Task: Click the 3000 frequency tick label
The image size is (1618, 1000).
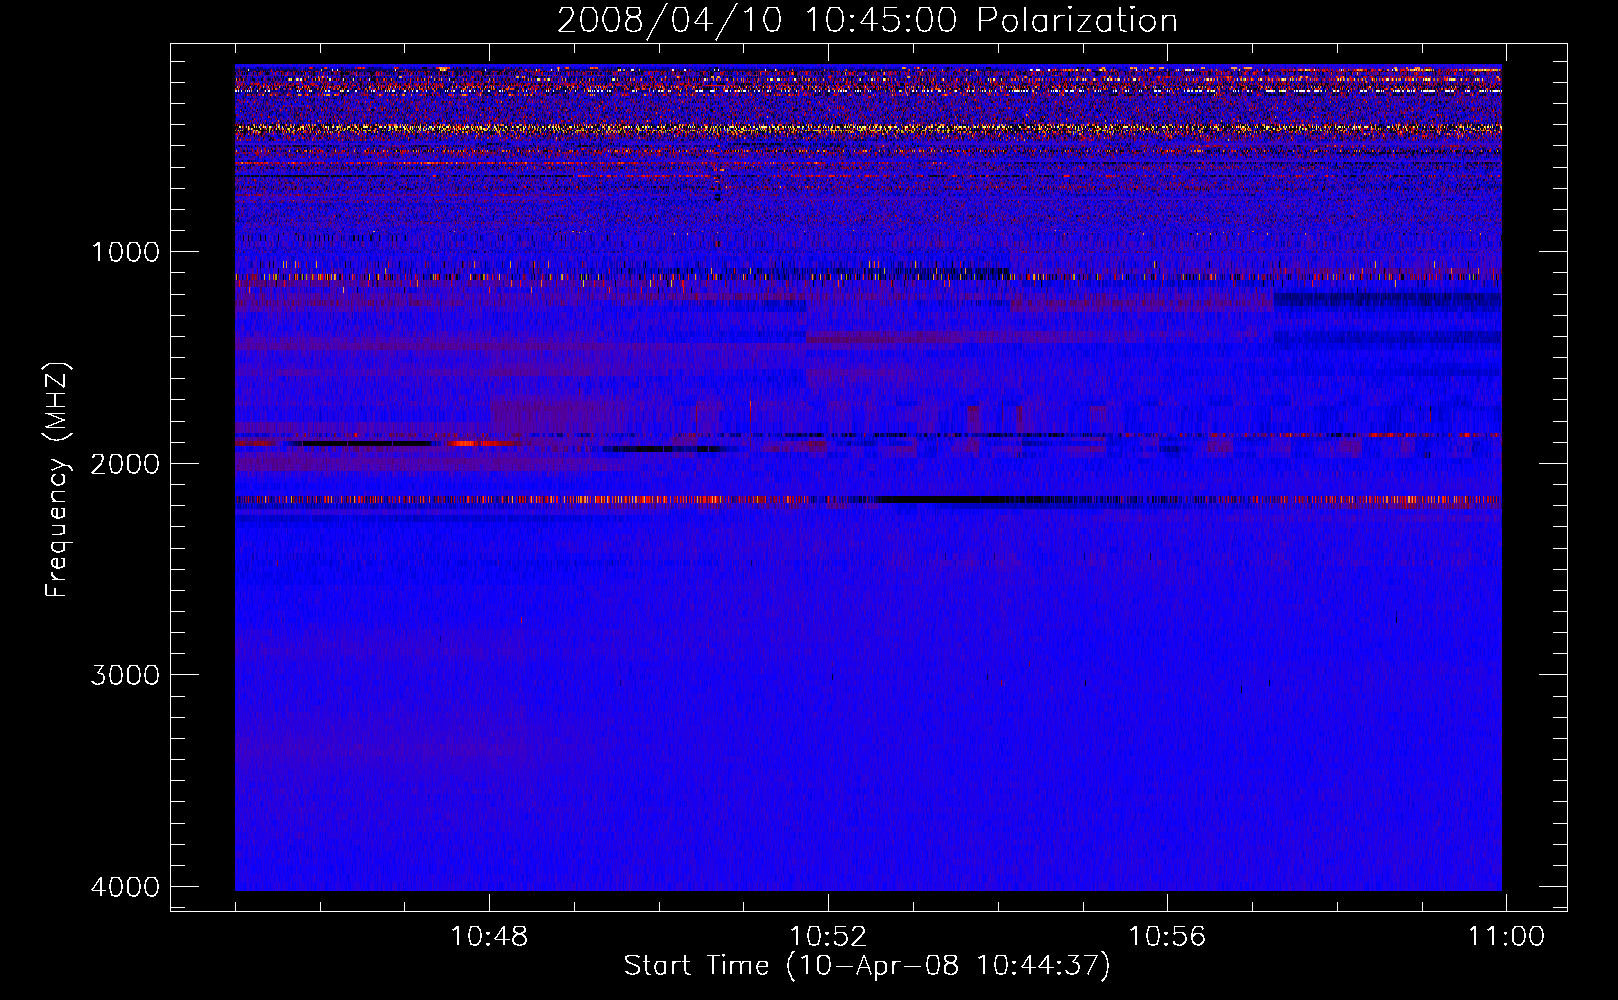Action: click(125, 675)
